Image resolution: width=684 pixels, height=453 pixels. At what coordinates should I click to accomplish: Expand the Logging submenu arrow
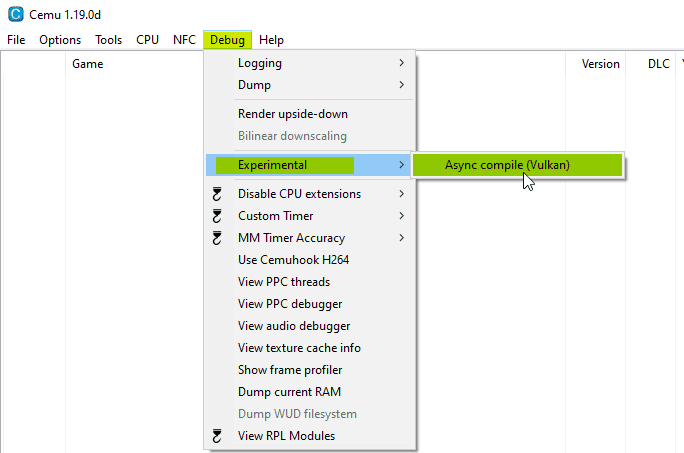[401, 63]
